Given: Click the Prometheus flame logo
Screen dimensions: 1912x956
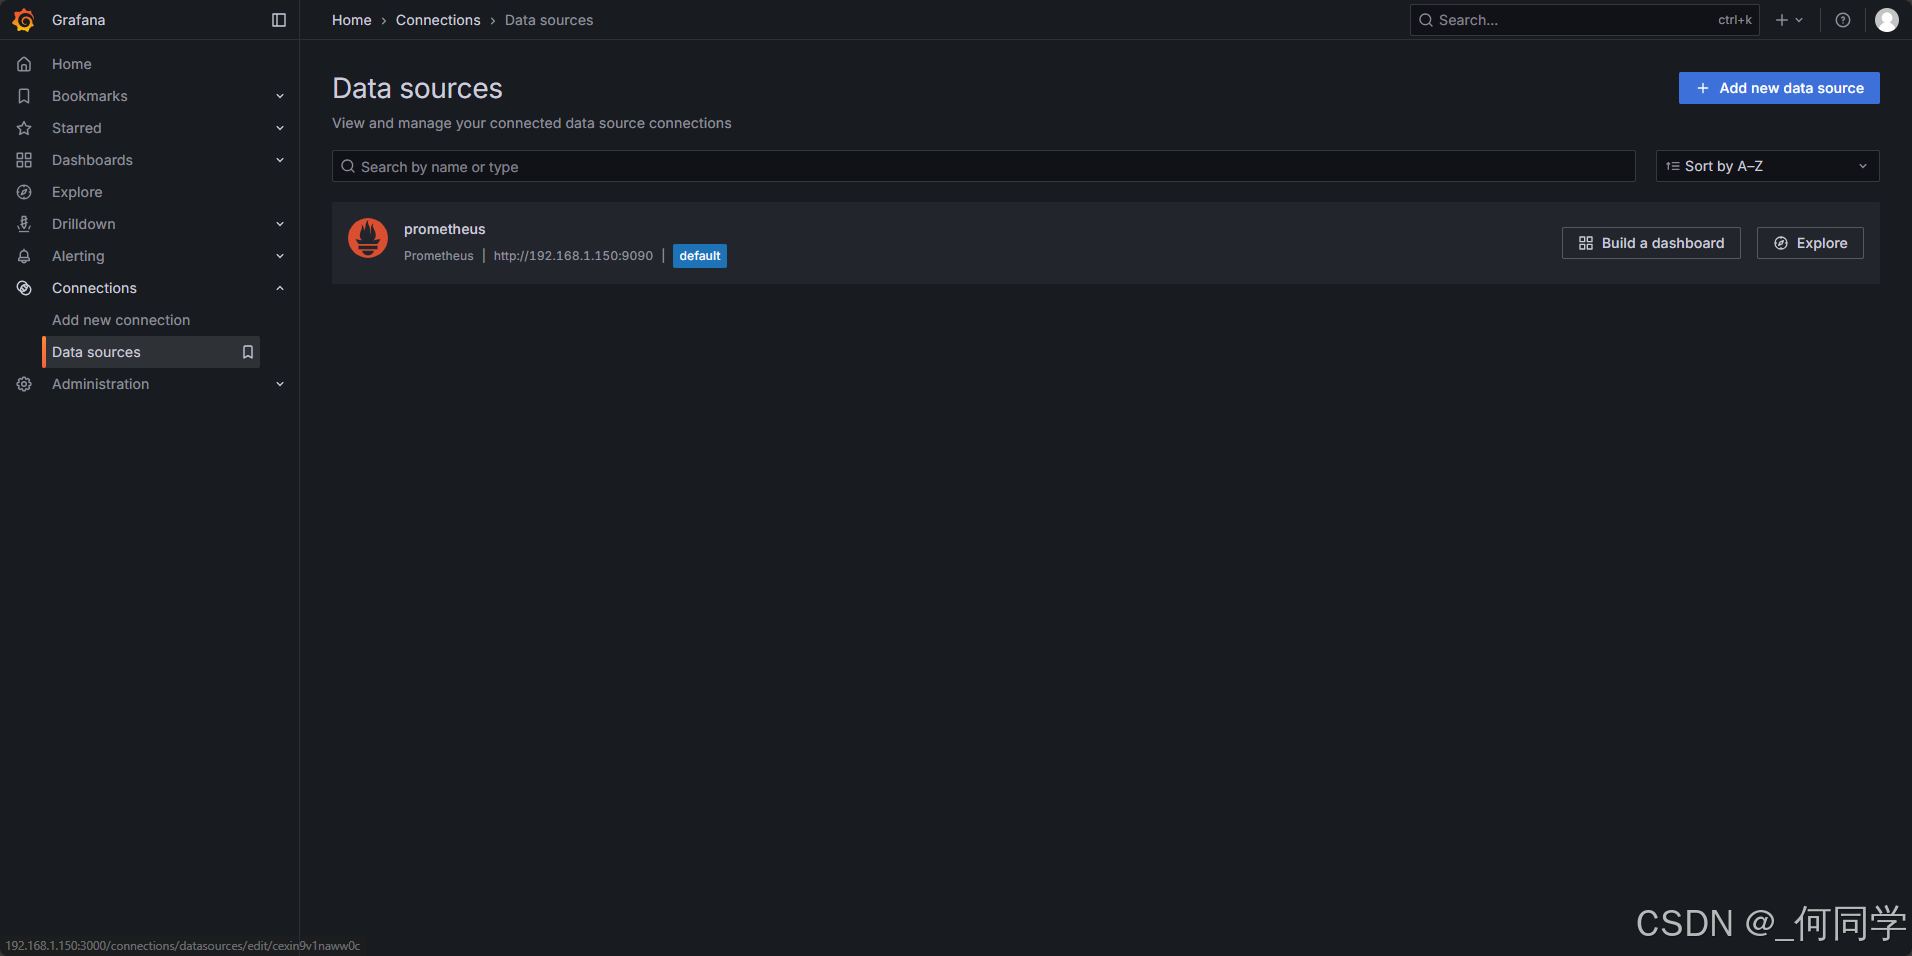Looking at the screenshot, I should click(x=368, y=238).
